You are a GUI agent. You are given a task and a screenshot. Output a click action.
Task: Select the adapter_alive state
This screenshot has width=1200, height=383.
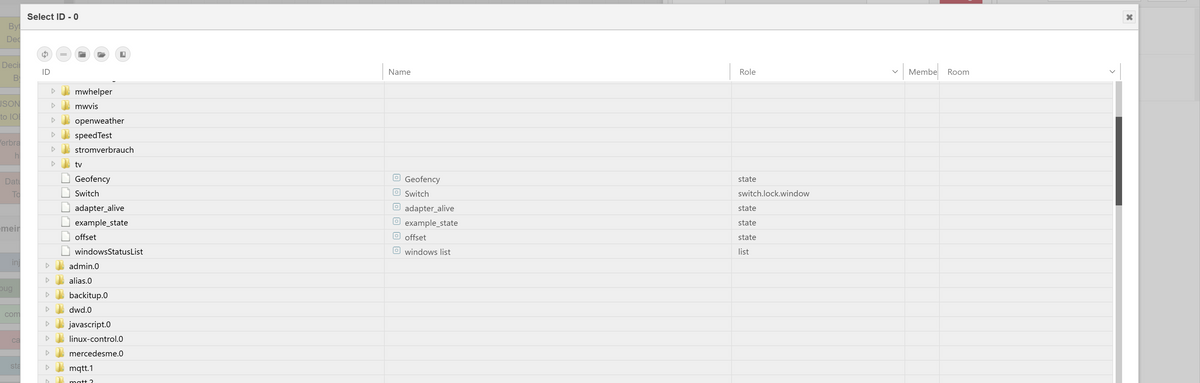pyautogui.click(x=99, y=208)
